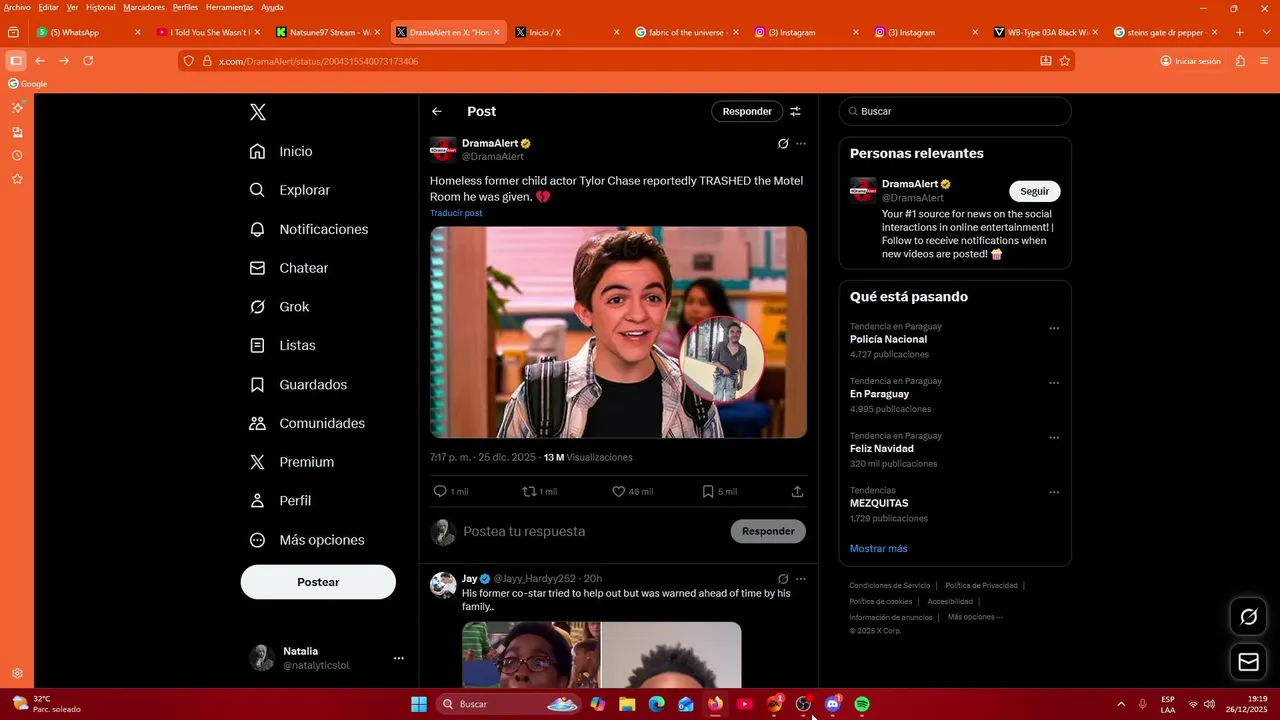This screenshot has width=1280, height=720.
Task: Reload the page in browser toolbar
Action: (x=88, y=61)
